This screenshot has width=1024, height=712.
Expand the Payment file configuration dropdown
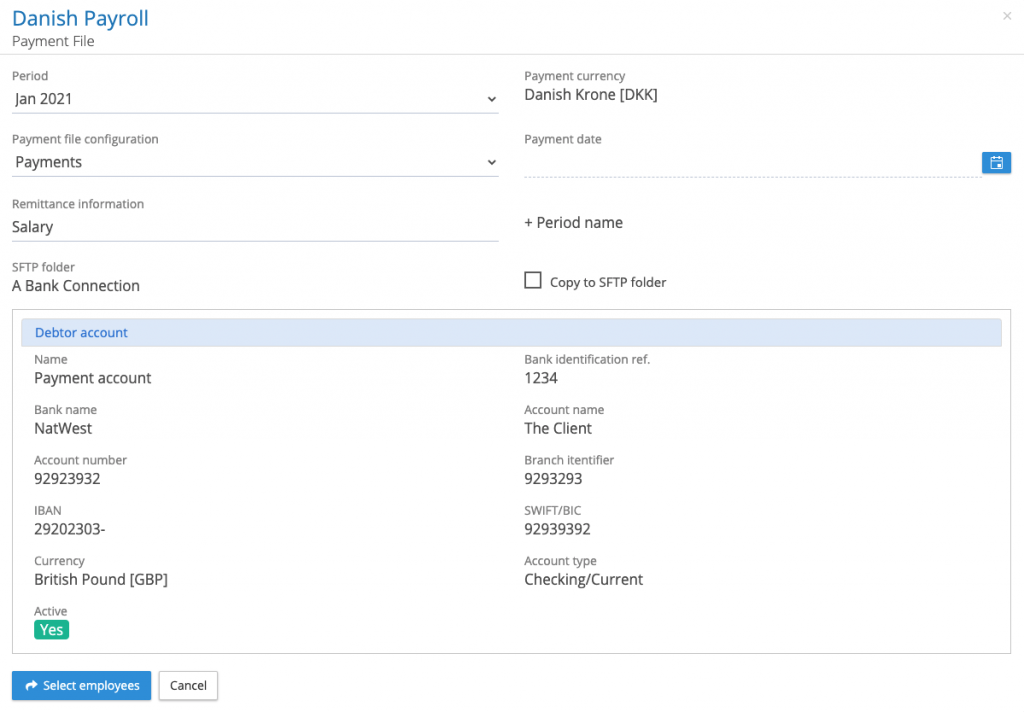click(255, 162)
